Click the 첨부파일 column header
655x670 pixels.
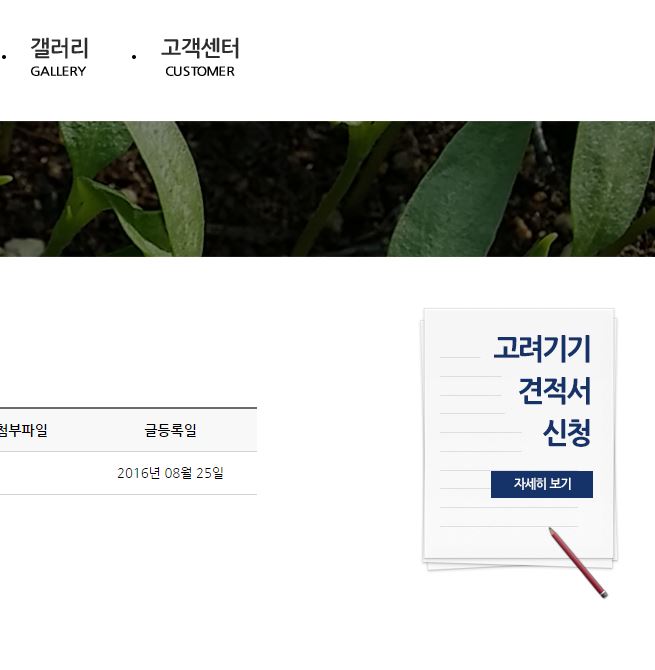pos(23,430)
